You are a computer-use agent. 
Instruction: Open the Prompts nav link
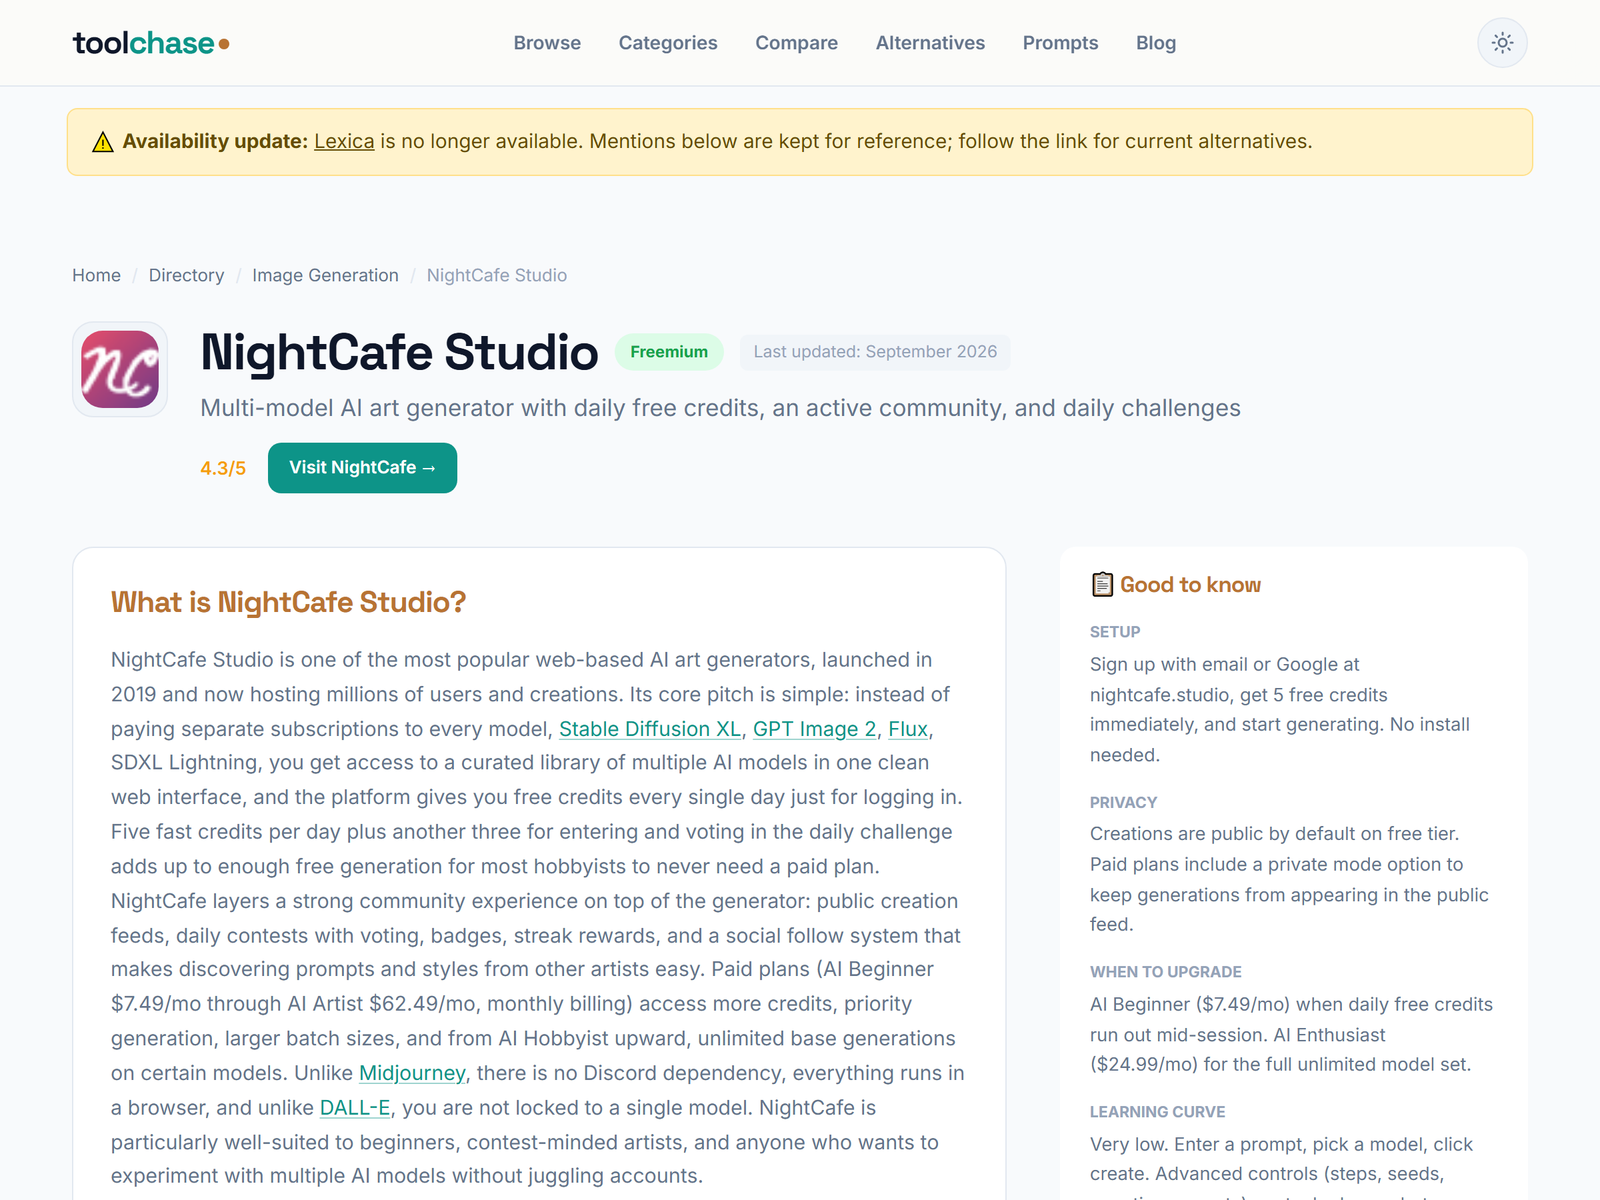(1060, 43)
